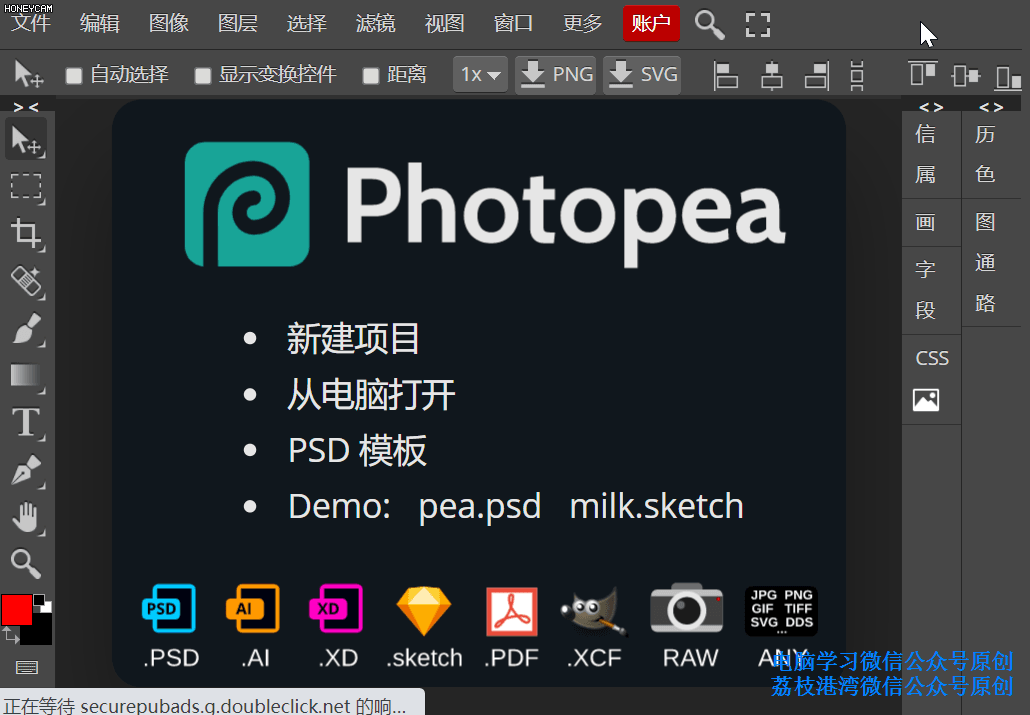Image resolution: width=1030 pixels, height=715 pixels.
Task: Click the .AI format icon
Action: click(253, 609)
